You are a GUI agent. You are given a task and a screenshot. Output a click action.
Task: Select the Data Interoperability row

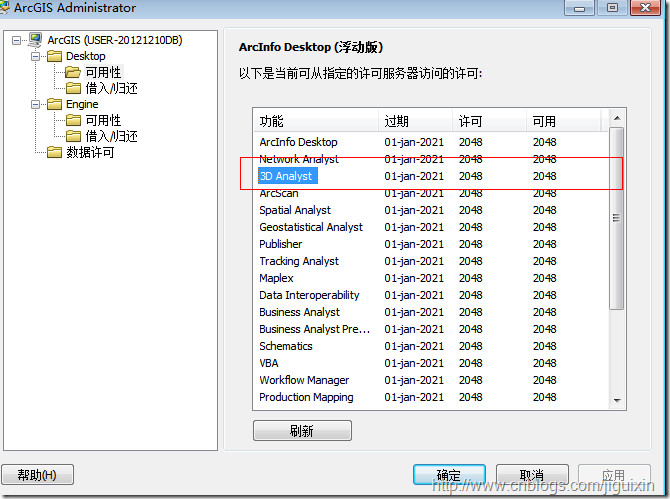click(432, 295)
